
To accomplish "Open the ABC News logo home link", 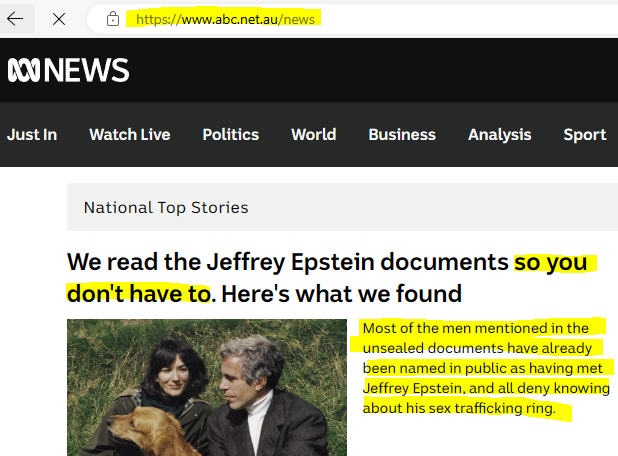I will (68, 70).
